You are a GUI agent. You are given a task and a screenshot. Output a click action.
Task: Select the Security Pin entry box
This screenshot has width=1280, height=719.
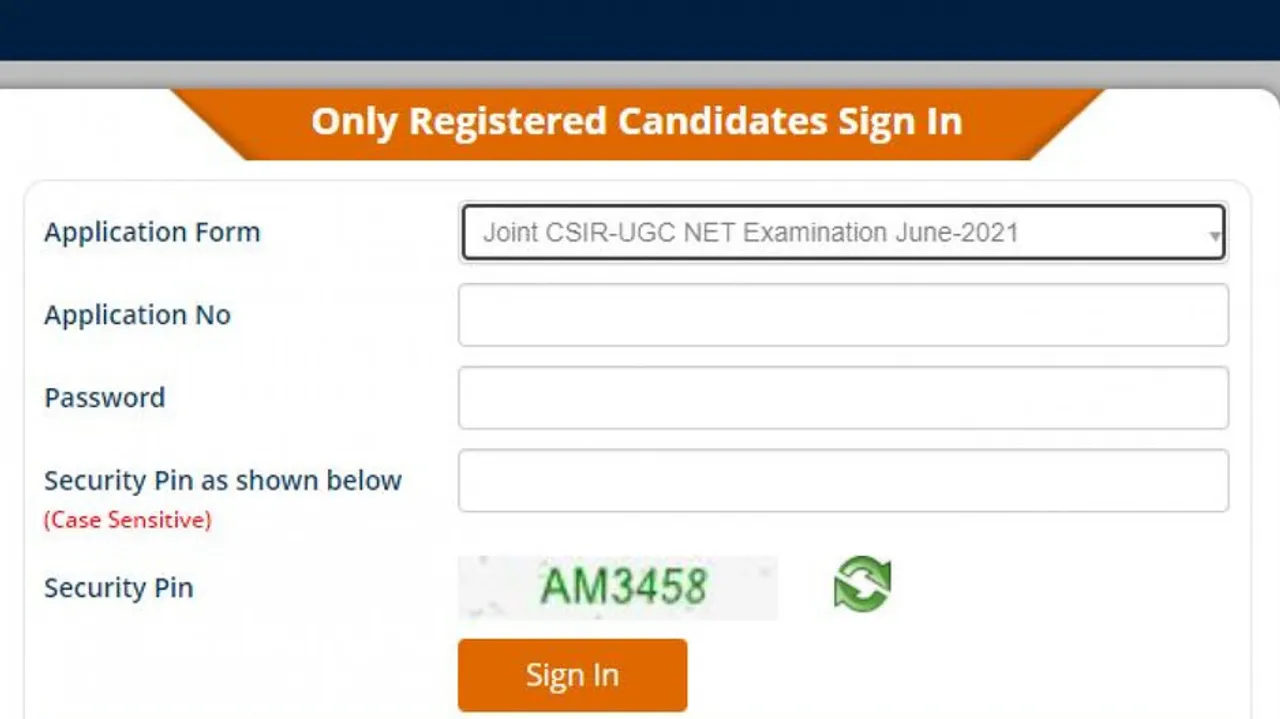(x=842, y=481)
